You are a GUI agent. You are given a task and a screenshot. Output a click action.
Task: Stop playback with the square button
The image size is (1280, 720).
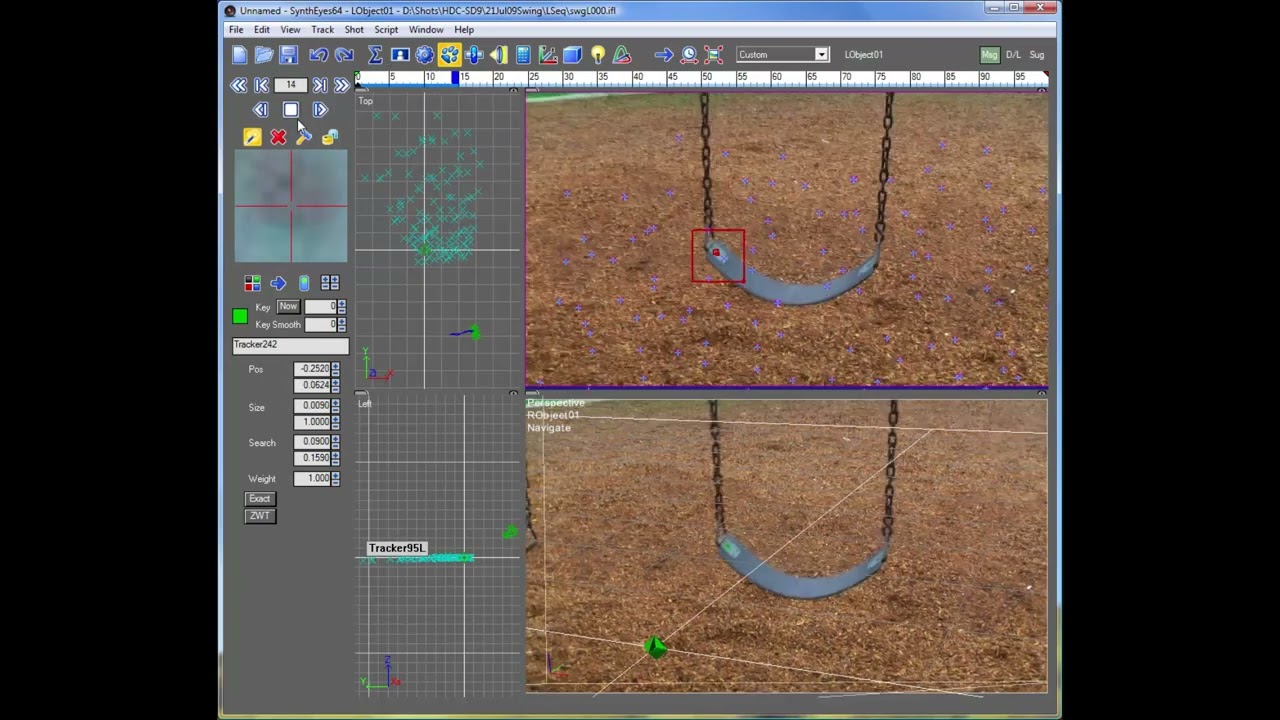[290, 110]
